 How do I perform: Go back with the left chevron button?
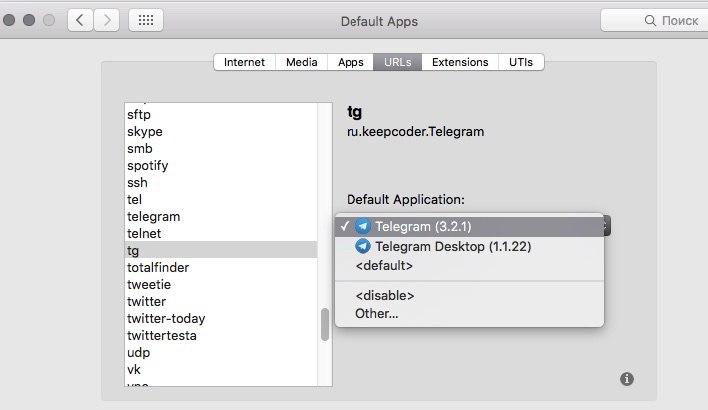80,20
